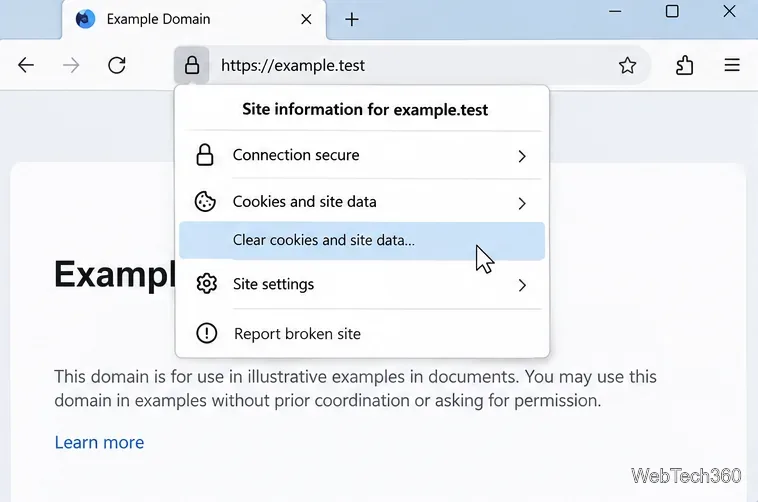Click the Example Domain tab favicon
This screenshot has height=502, width=758.
click(85, 19)
